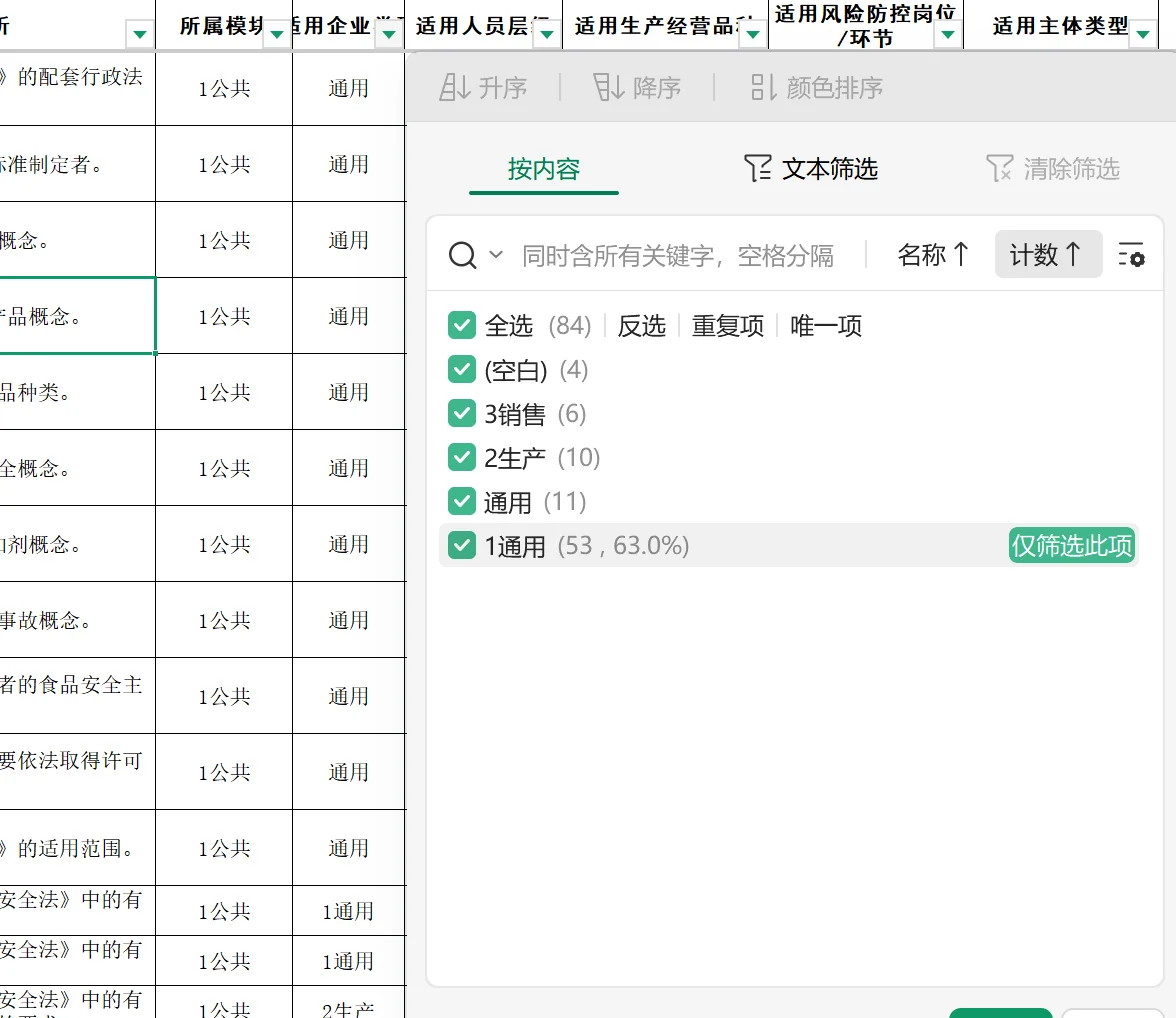Open the leftmost column's filter dropdown arrow
This screenshot has height=1018, width=1176.
[140, 34]
